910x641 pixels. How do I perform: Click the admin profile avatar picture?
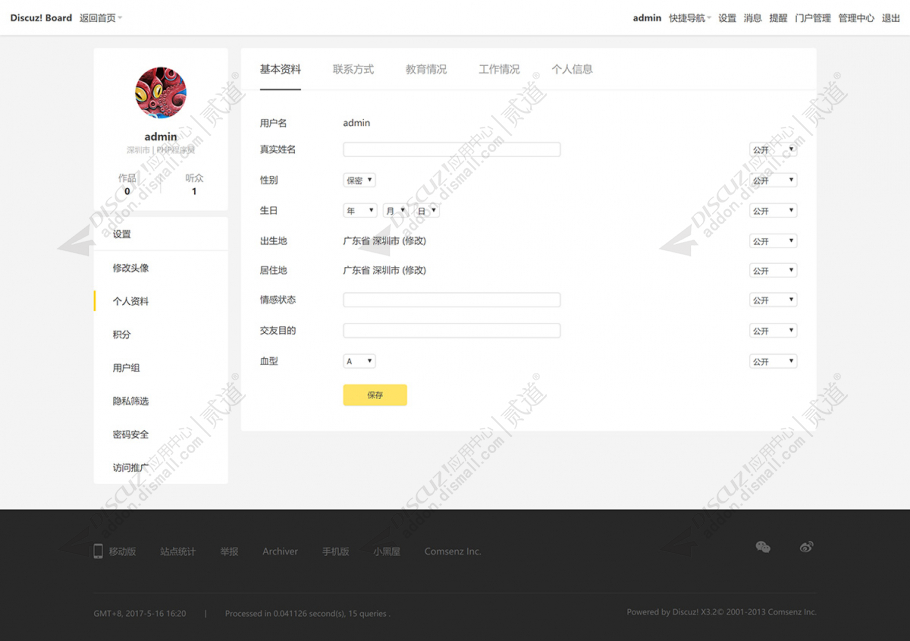coord(160,93)
